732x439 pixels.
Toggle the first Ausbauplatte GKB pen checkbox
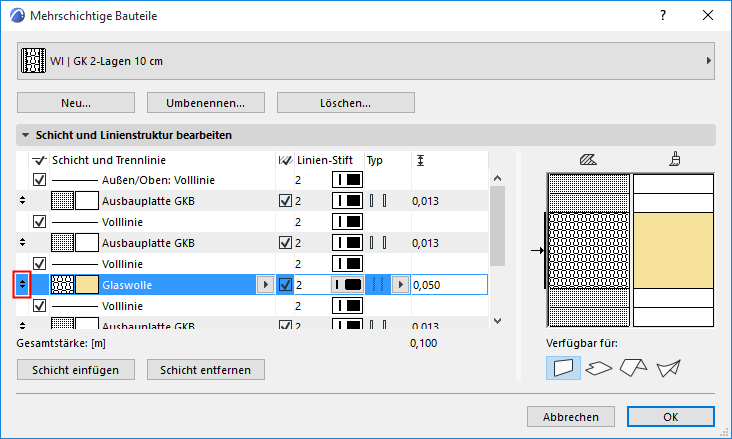pos(285,201)
